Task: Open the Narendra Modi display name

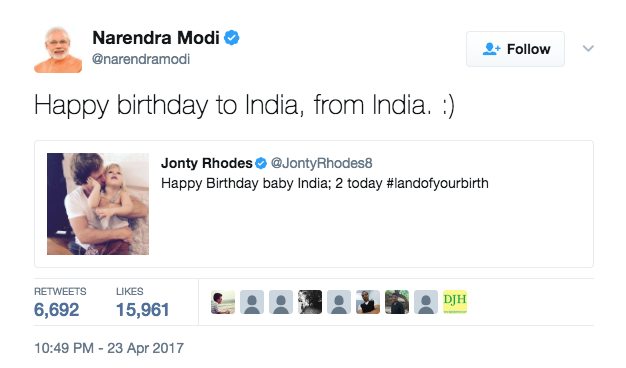Action: [x=156, y=38]
